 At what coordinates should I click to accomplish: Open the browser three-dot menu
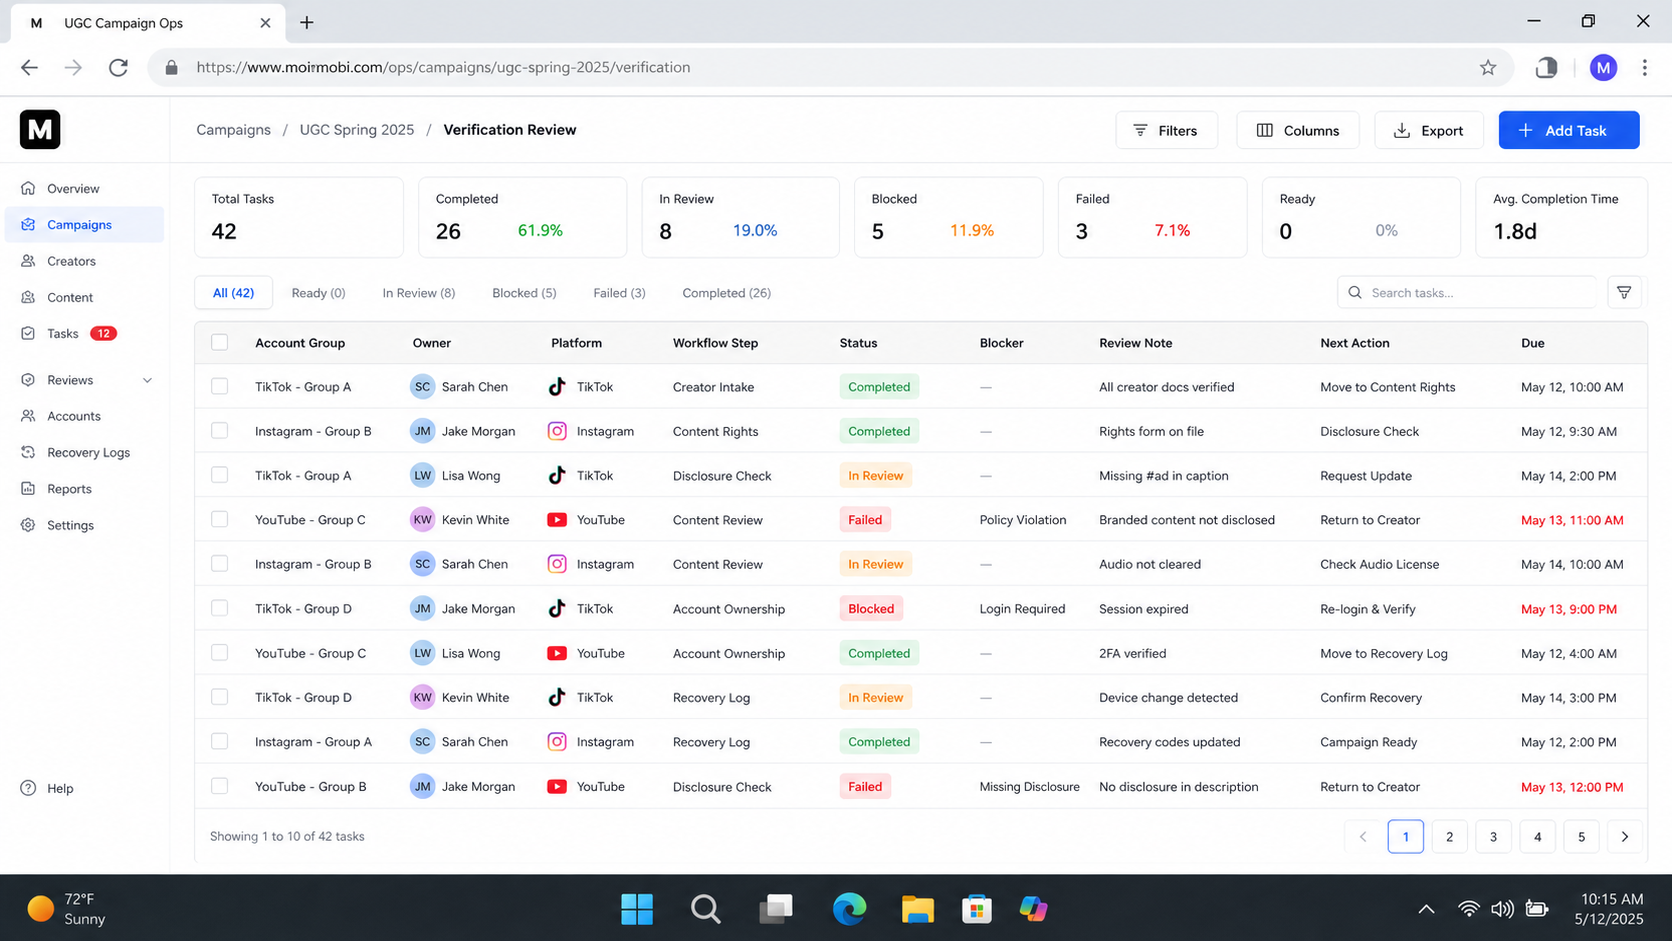tap(1645, 67)
